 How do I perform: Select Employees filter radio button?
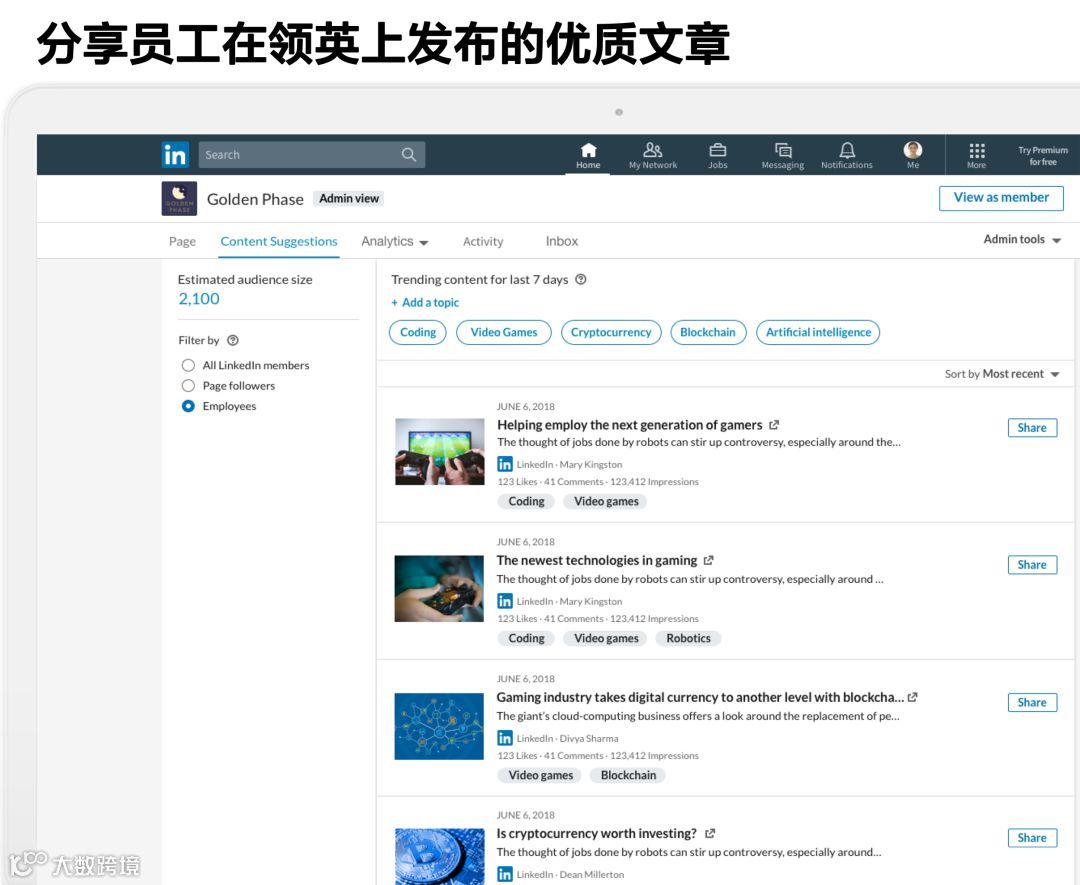coord(188,406)
